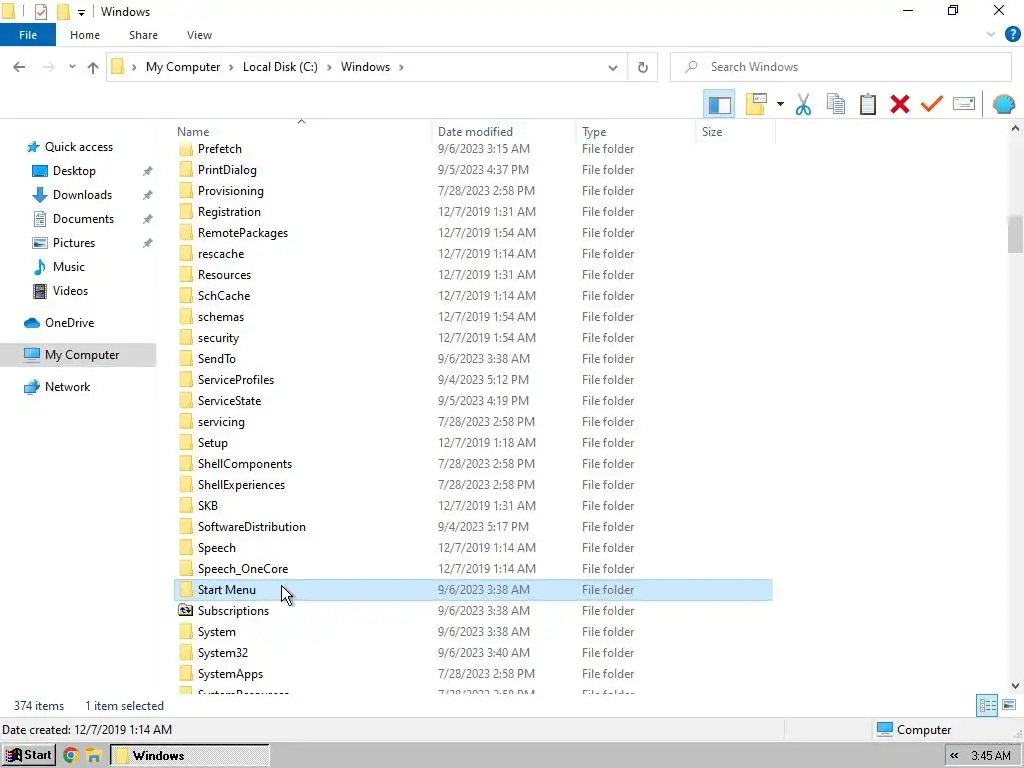Expand the system tray chevron

[954, 756]
